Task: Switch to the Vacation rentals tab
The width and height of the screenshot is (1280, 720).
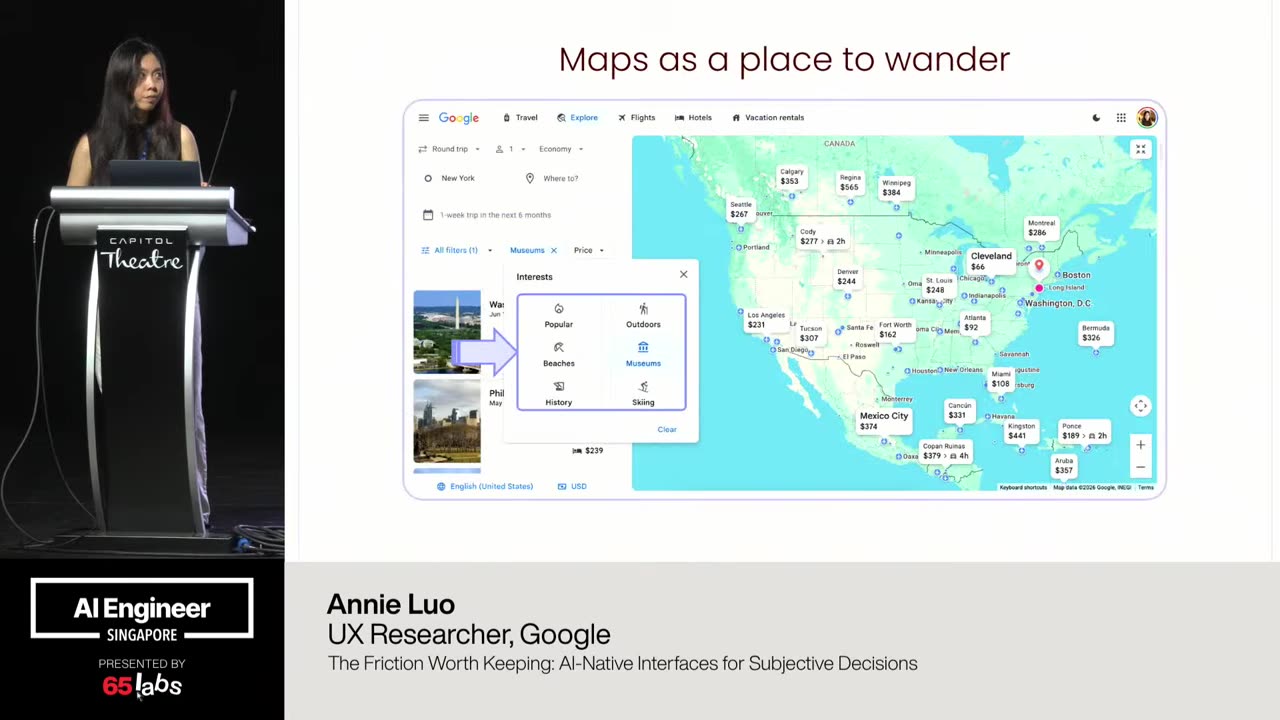Action: click(768, 118)
